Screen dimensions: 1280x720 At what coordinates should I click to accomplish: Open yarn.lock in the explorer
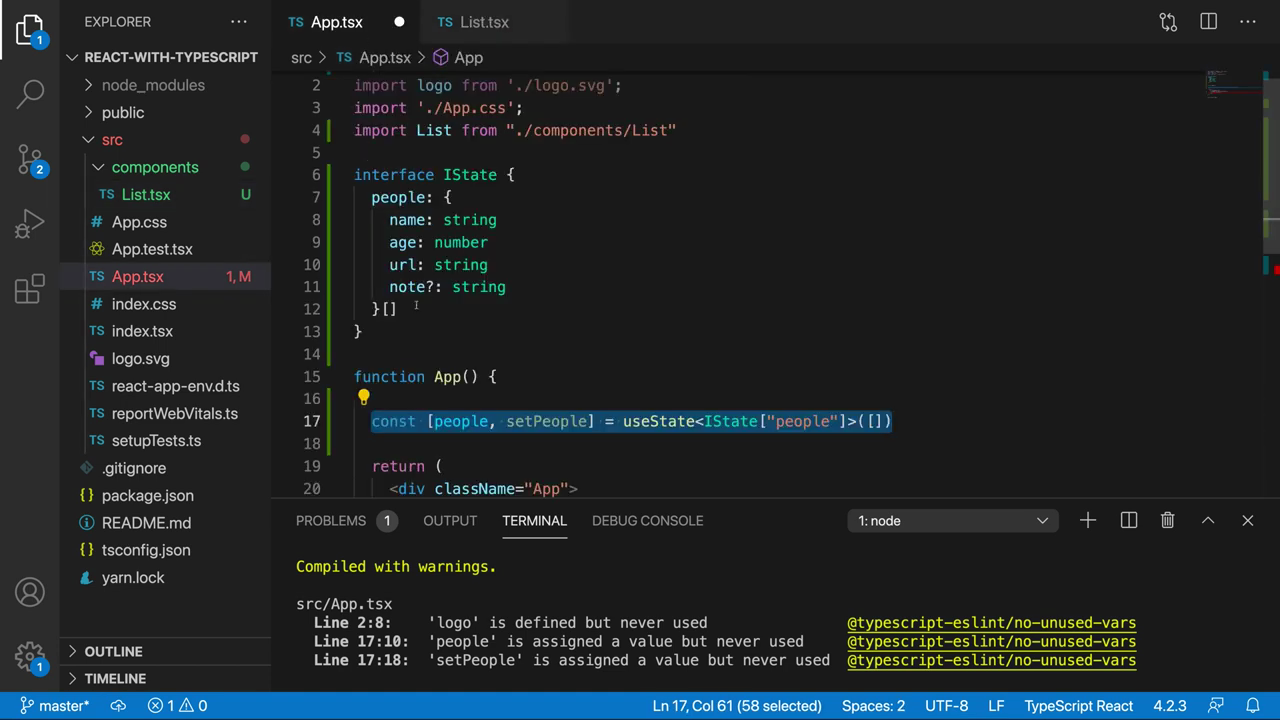coord(164,577)
